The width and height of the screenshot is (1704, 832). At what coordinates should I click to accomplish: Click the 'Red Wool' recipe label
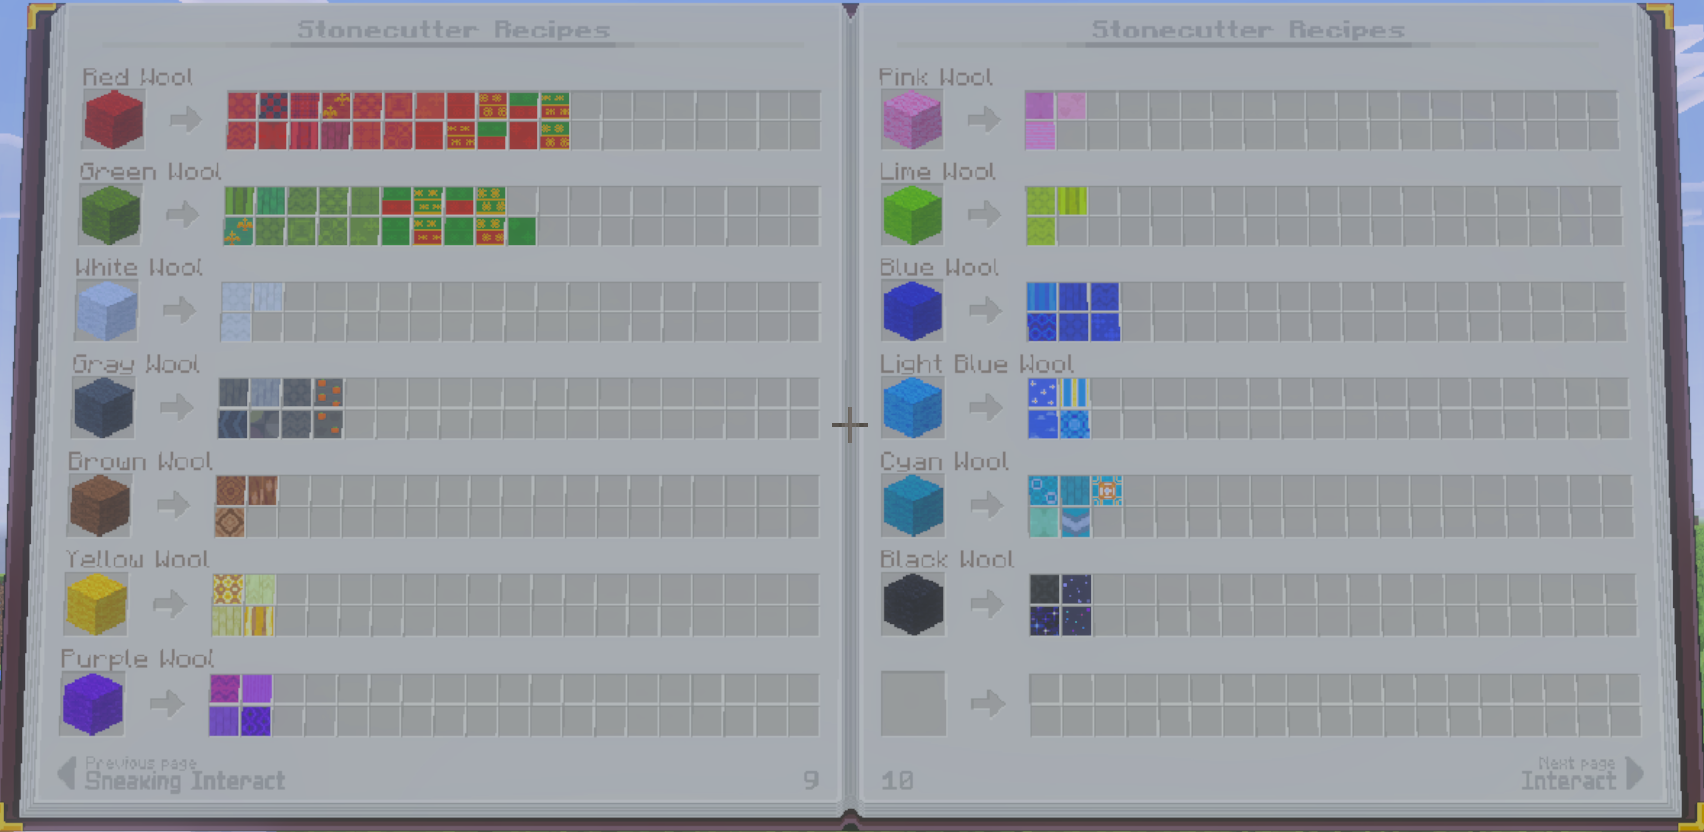coord(137,77)
